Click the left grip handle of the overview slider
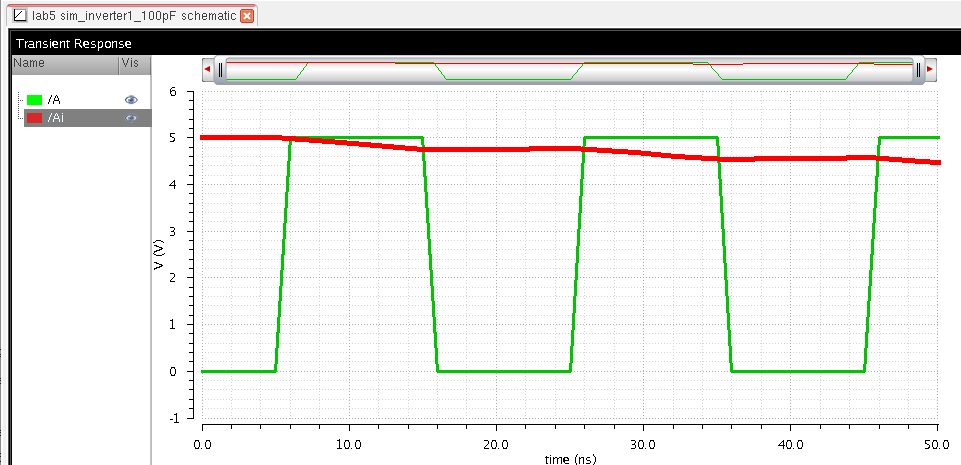 (x=221, y=69)
